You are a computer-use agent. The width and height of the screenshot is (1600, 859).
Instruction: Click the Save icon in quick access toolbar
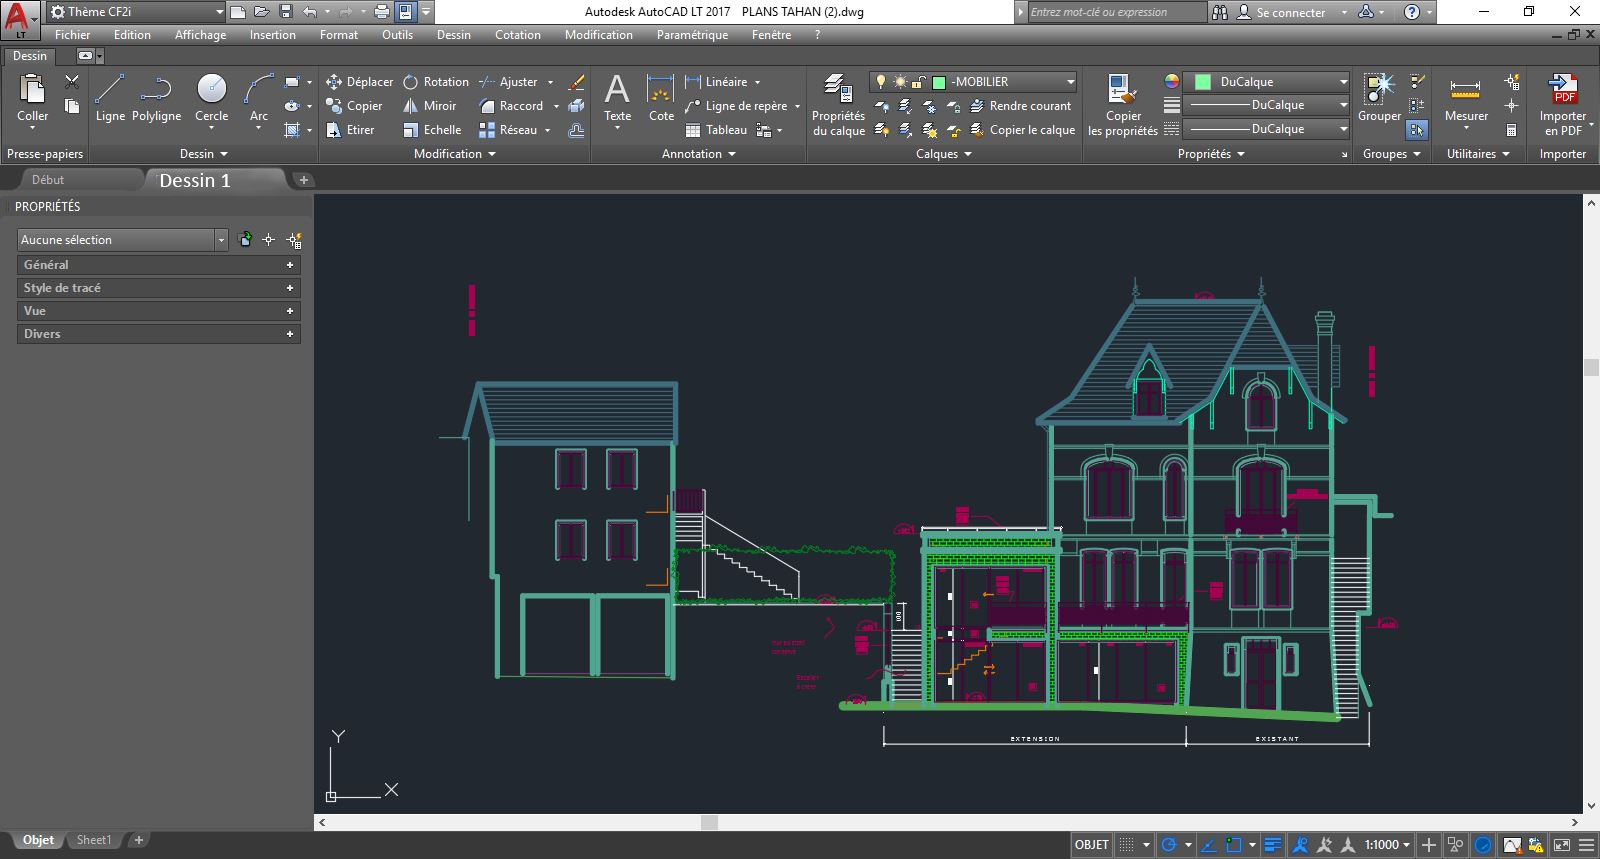point(285,12)
